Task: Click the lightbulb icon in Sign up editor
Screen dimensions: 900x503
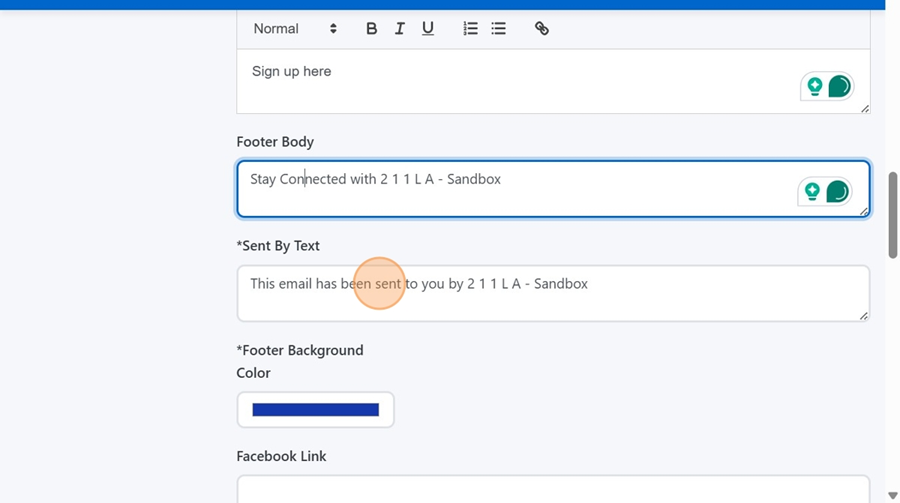Action: point(814,87)
